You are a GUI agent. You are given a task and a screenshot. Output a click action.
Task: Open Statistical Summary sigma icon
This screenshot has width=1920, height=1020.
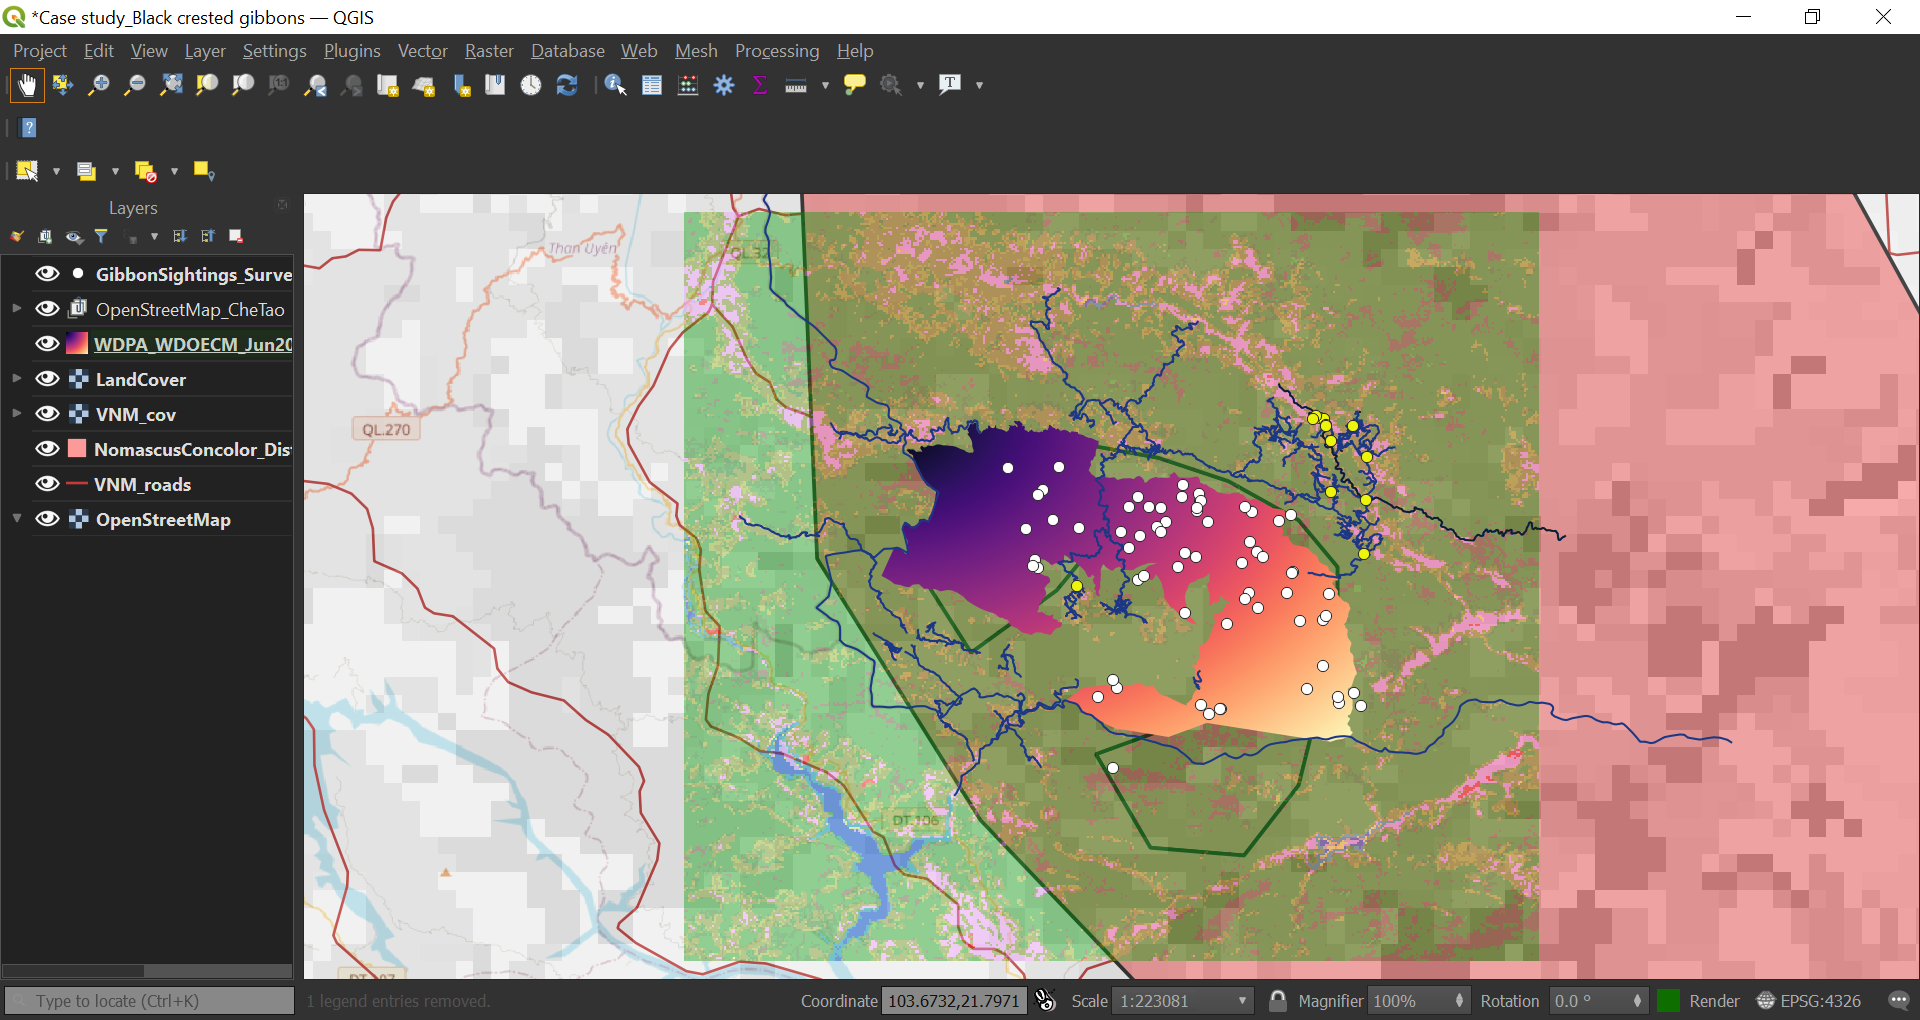(x=760, y=86)
